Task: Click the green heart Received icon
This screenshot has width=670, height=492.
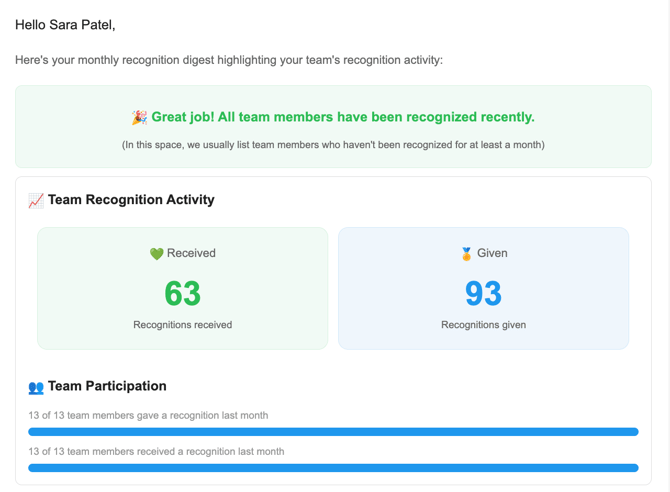Action: coord(156,254)
